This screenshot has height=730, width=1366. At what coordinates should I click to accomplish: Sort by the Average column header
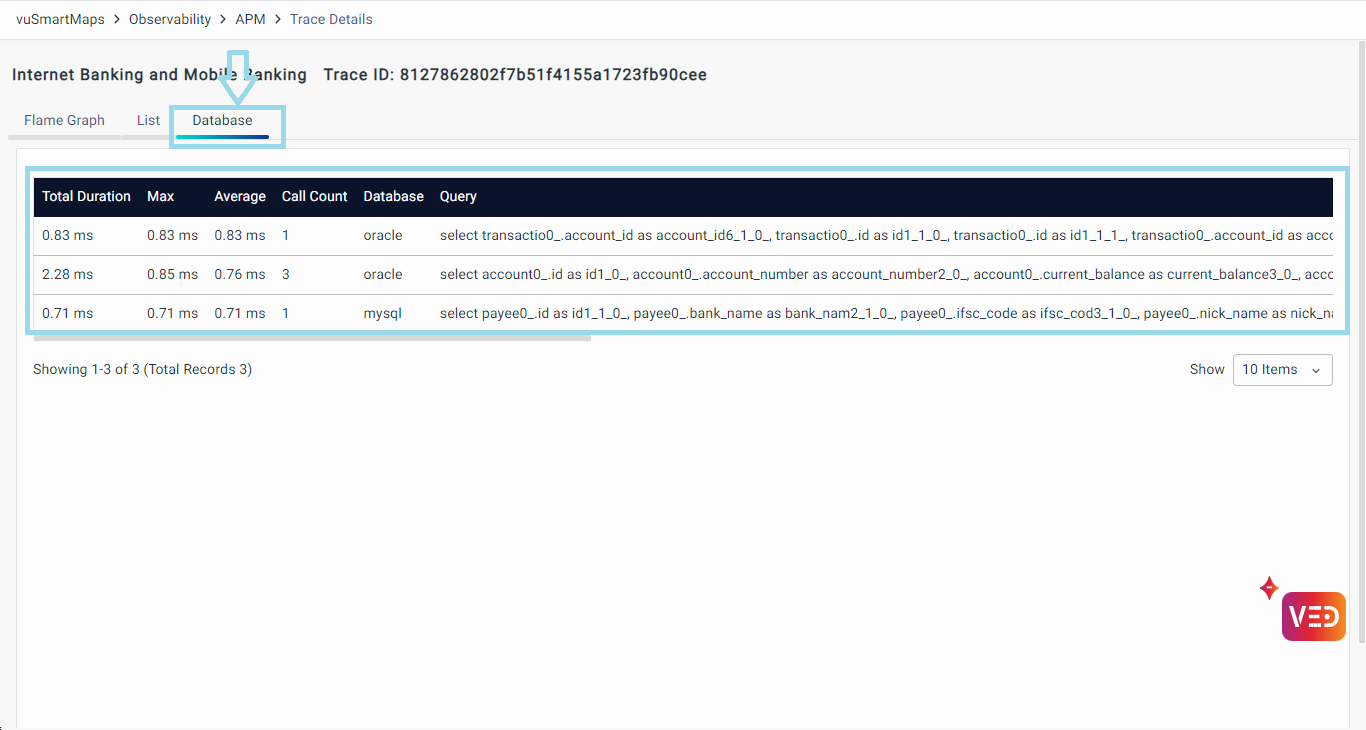point(240,197)
